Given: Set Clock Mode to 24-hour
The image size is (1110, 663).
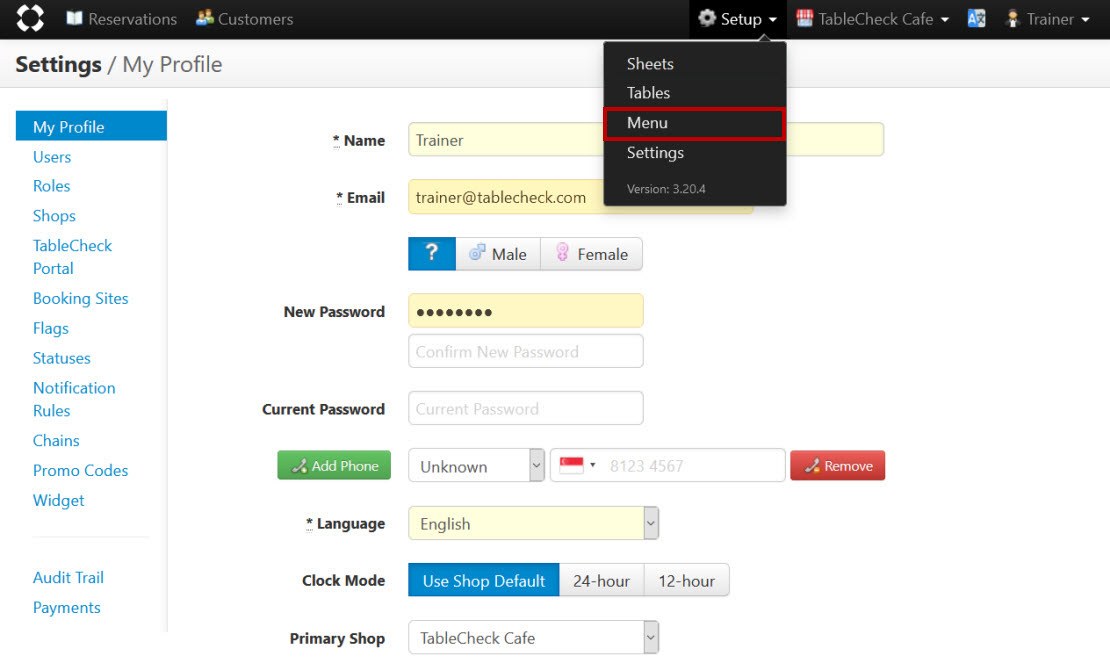Looking at the screenshot, I should pos(602,580).
